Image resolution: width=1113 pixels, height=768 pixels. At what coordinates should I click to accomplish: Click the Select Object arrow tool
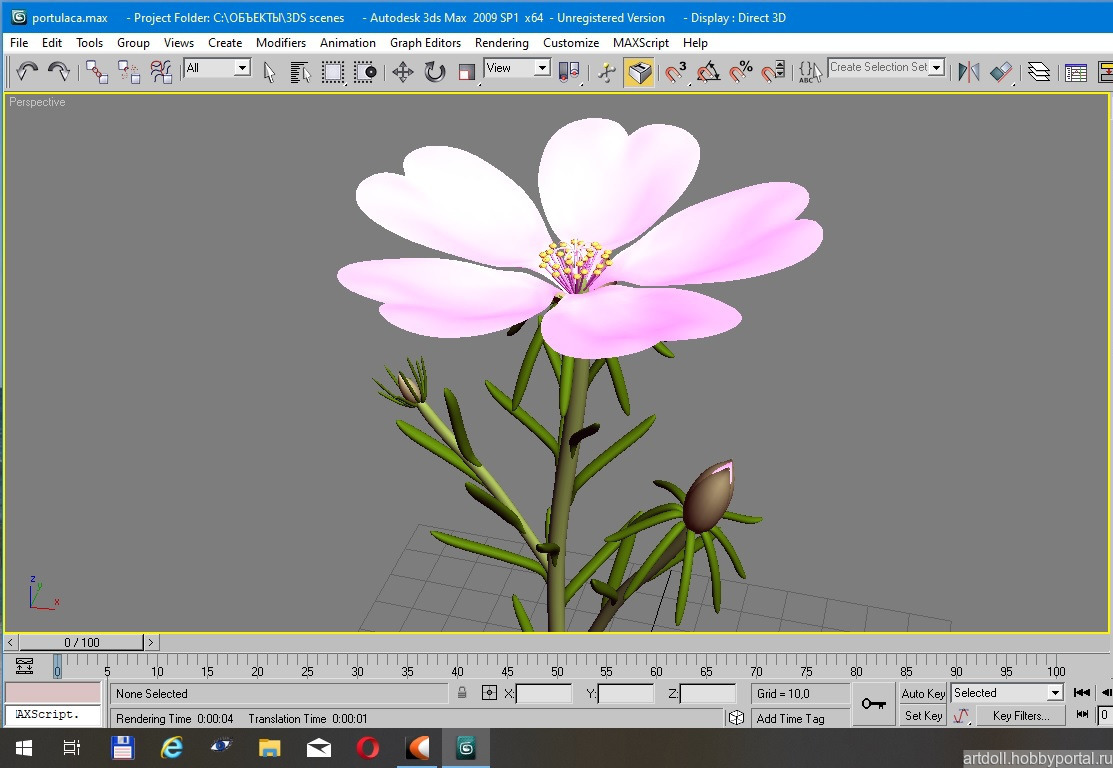click(269, 72)
